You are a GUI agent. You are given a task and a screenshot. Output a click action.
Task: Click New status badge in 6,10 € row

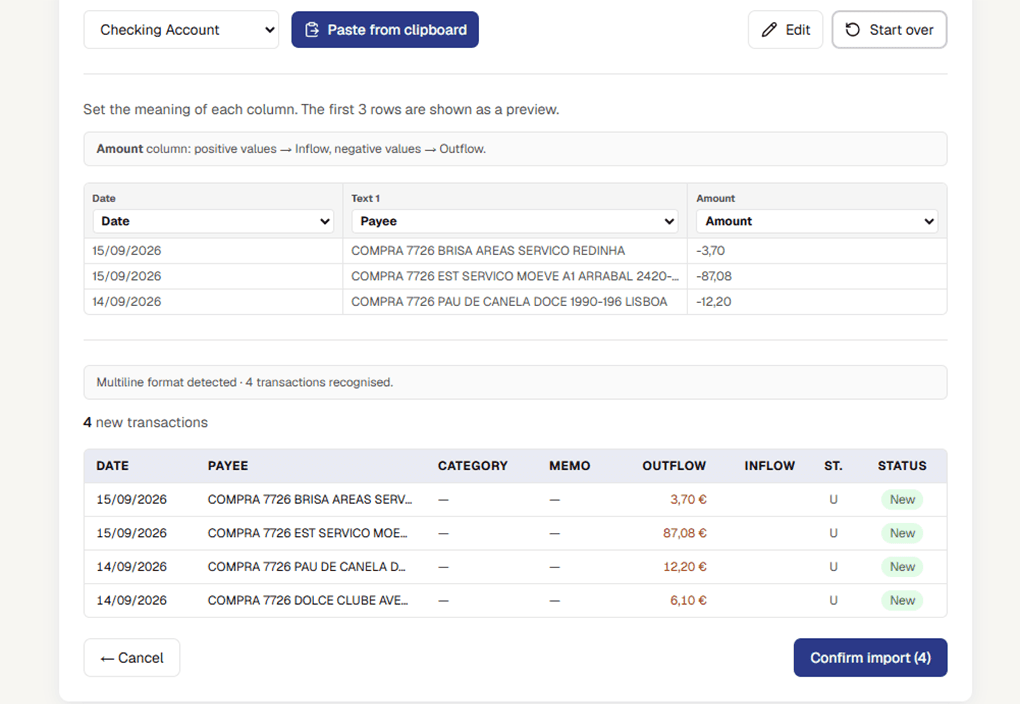pyautogui.click(x=902, y=601)
